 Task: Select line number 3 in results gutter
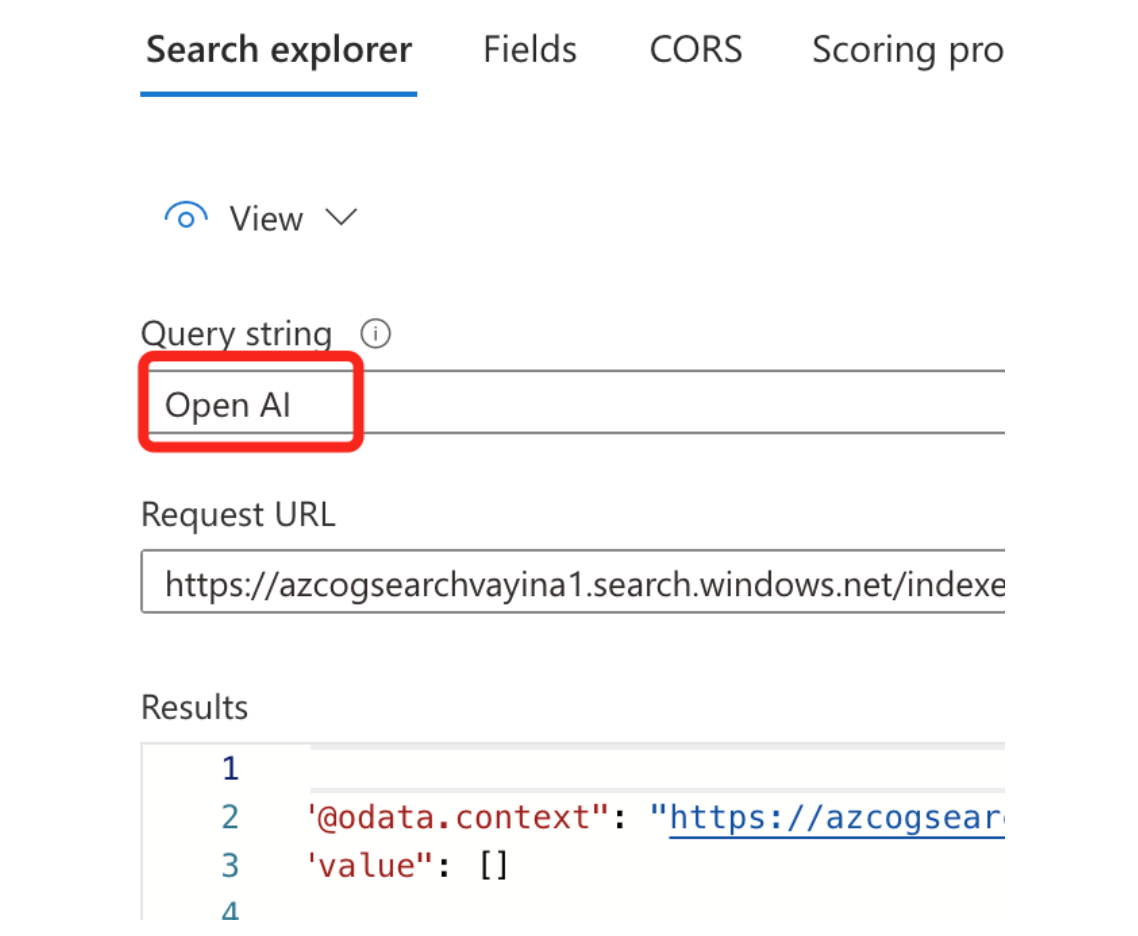click(x=230, y=865)
